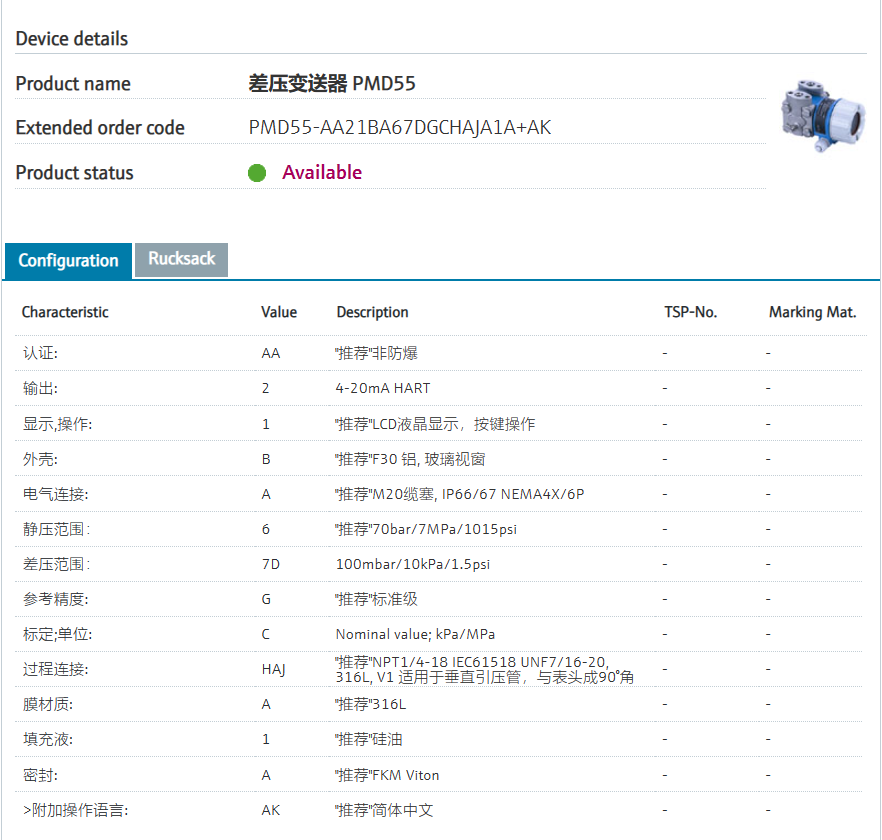Select the extended order code text

399,128
